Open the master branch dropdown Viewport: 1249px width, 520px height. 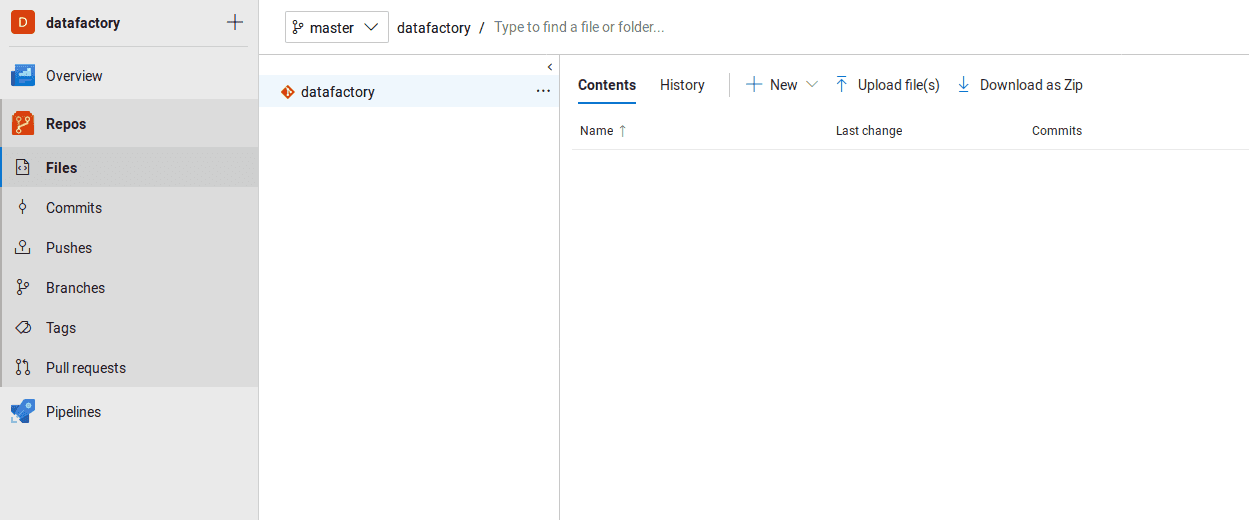pos(337,27)
